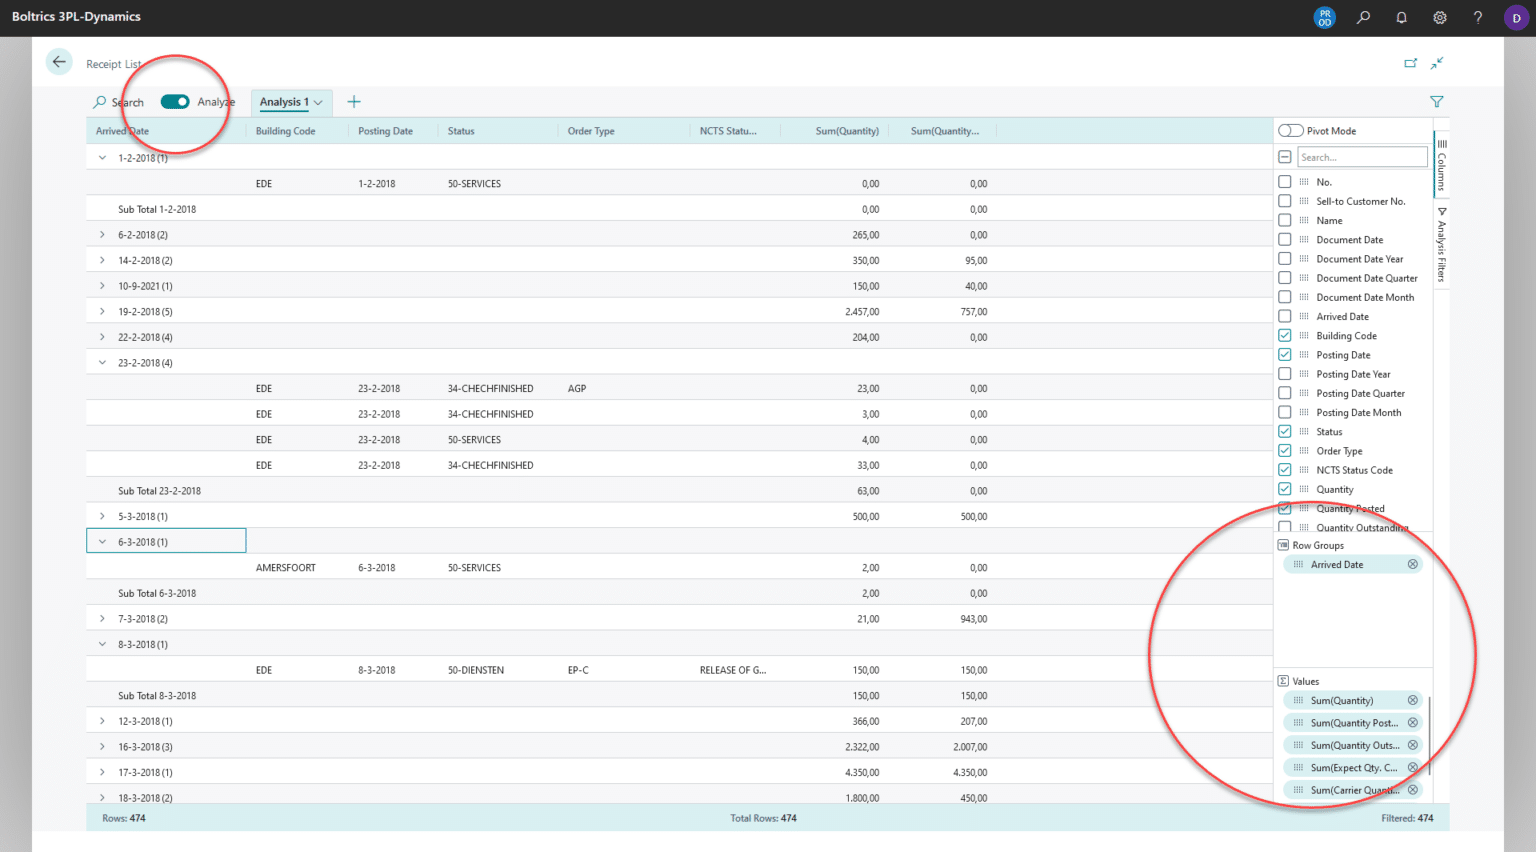
Task: Open the search magnifier in the top bar
Action: pos(1363,17)
